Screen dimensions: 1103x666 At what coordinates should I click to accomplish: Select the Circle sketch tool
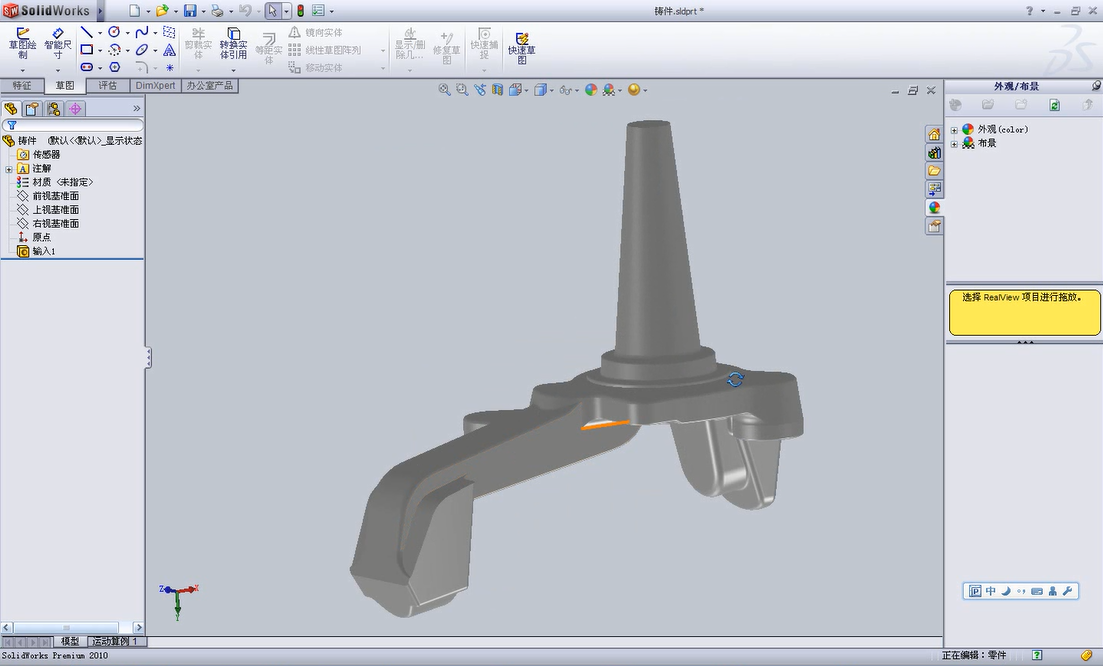[x=114, y=32]
